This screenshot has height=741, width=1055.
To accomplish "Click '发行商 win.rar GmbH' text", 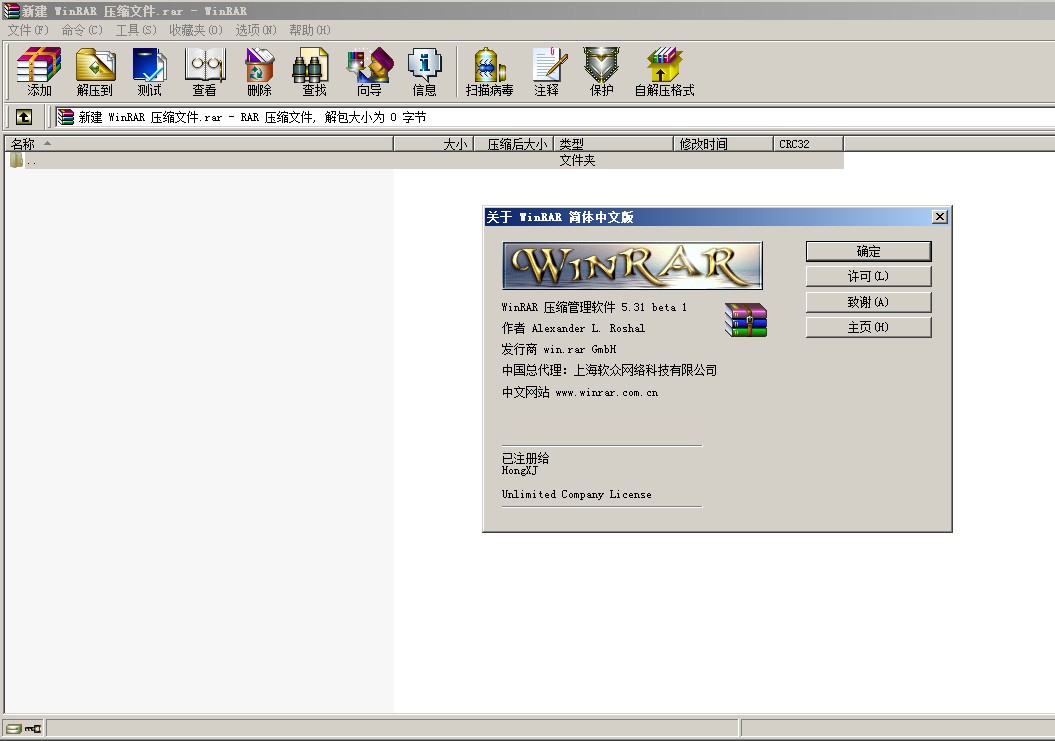I will 559,349.
